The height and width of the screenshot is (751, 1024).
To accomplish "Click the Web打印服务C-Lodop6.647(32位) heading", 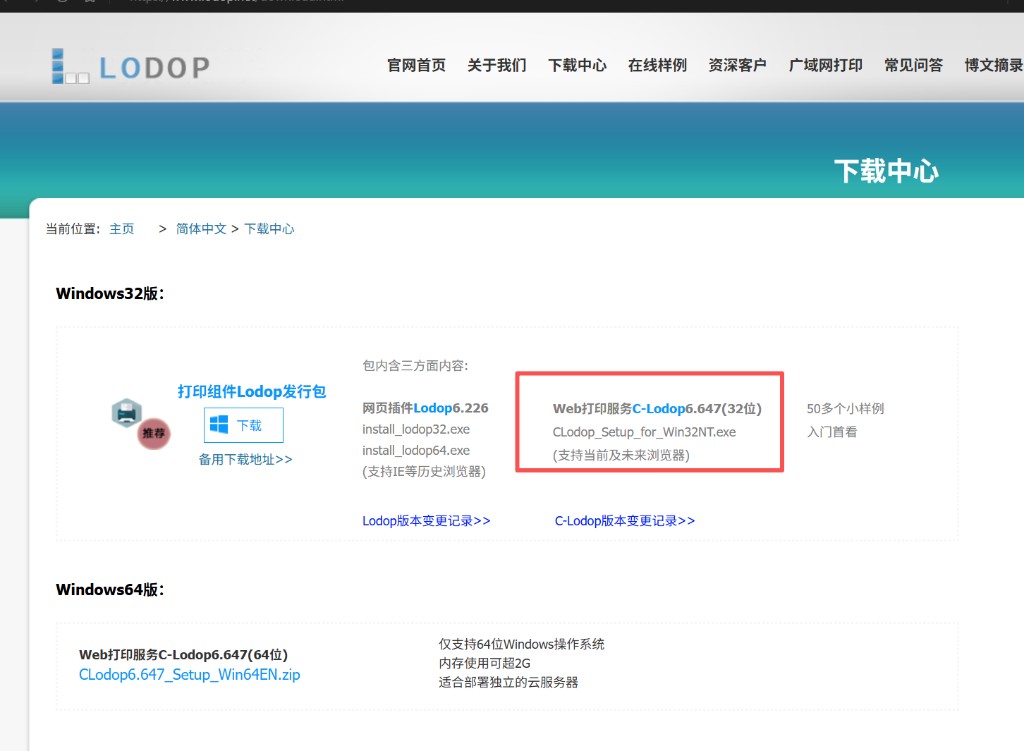I will coord(657,408).
